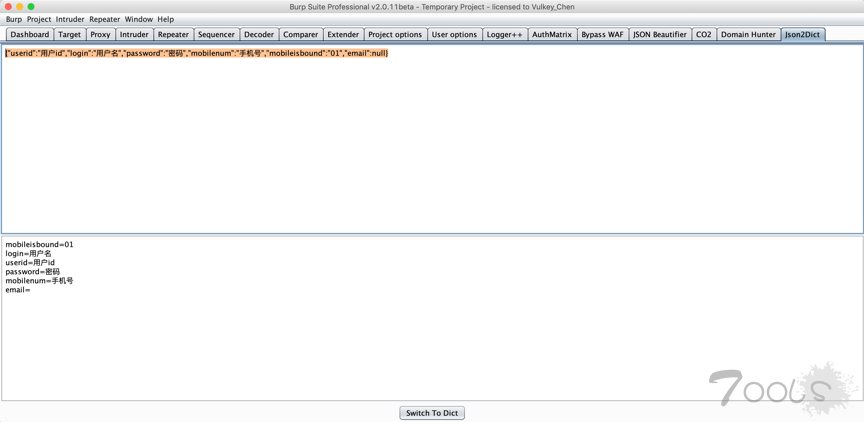The image size is (864, 422).
Task: Click the password=密码 output line
Action: [x=33, y=272]
